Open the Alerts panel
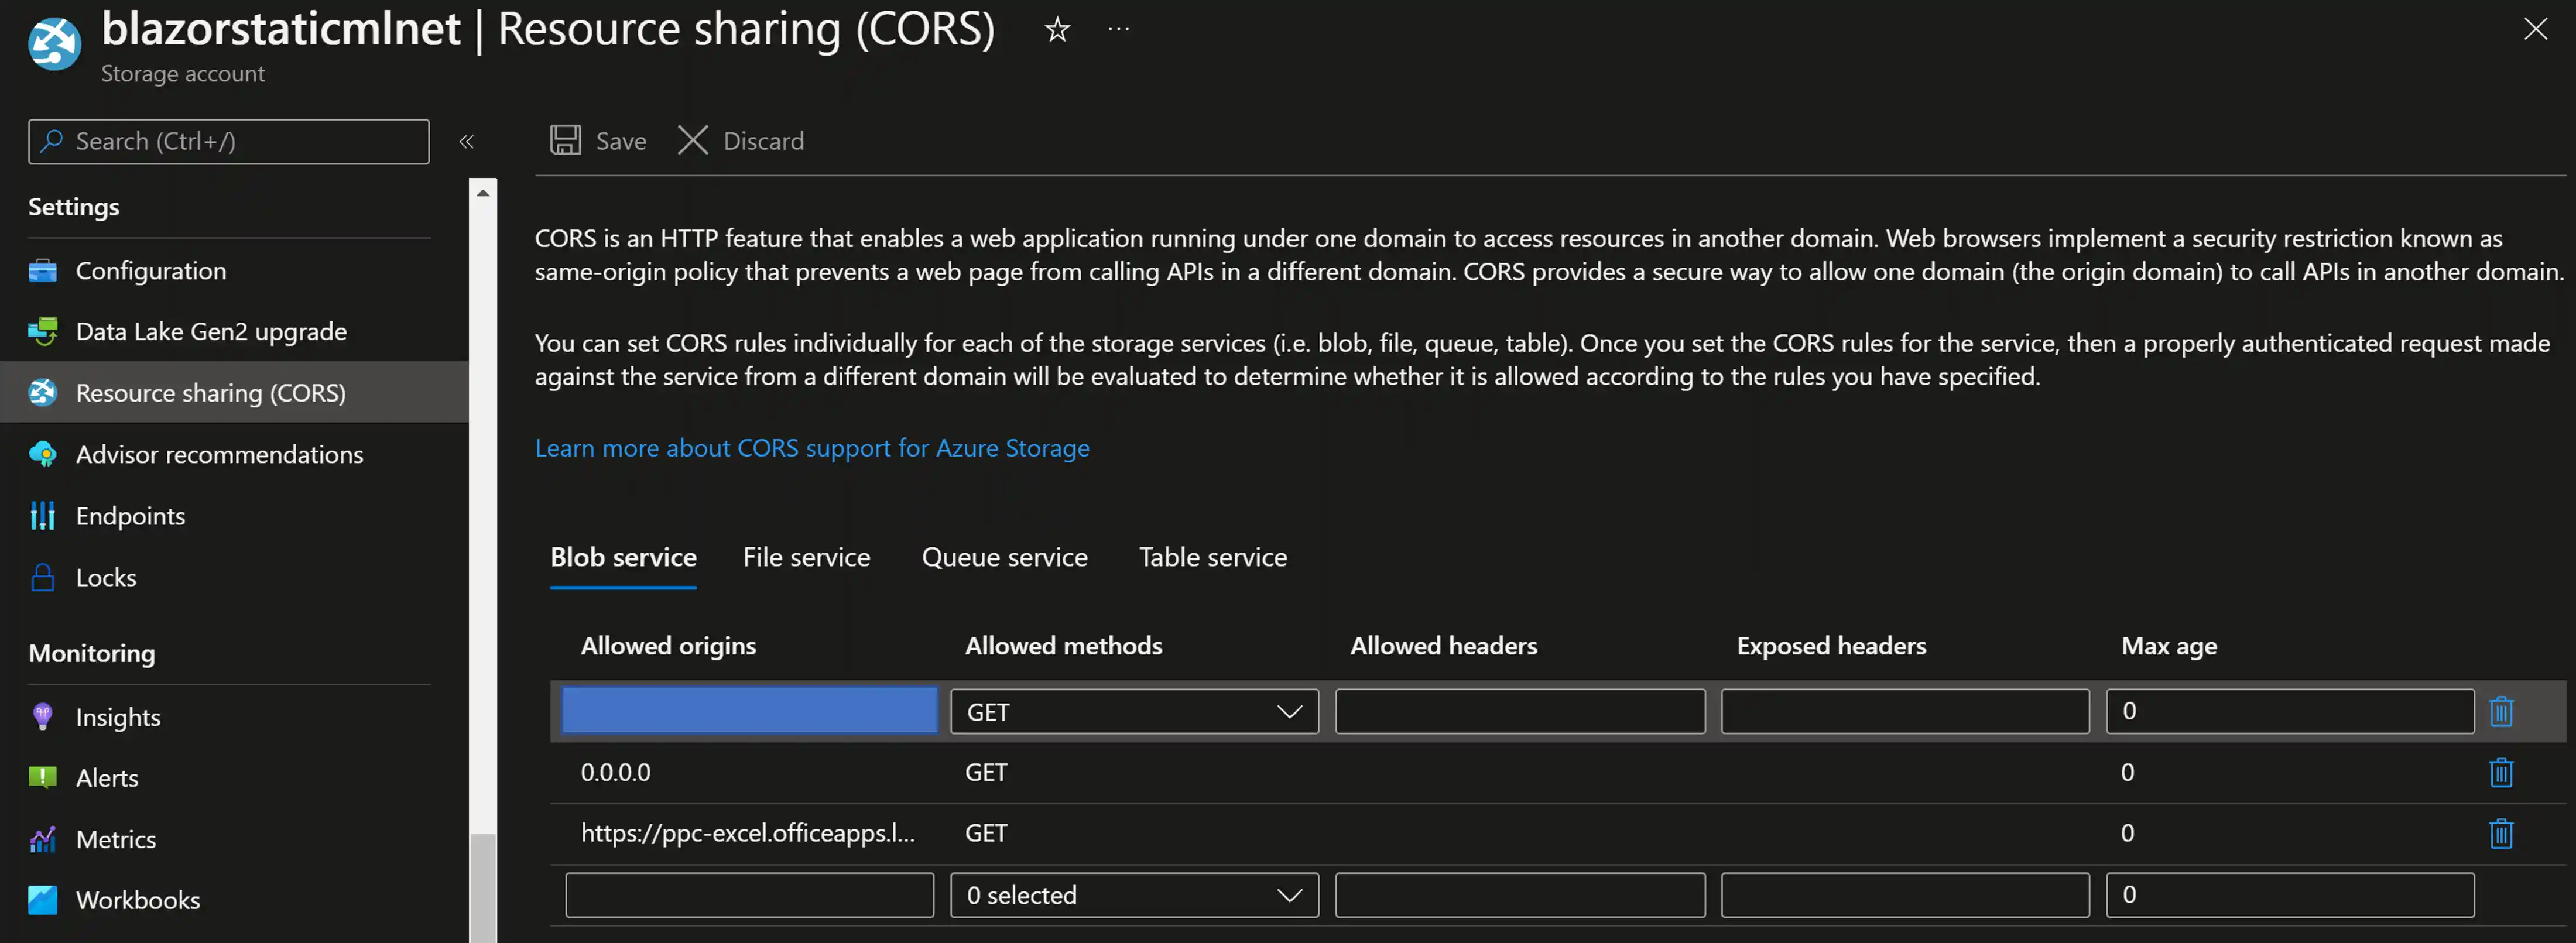Screen dimensions: 2576x943 [108, 777]
